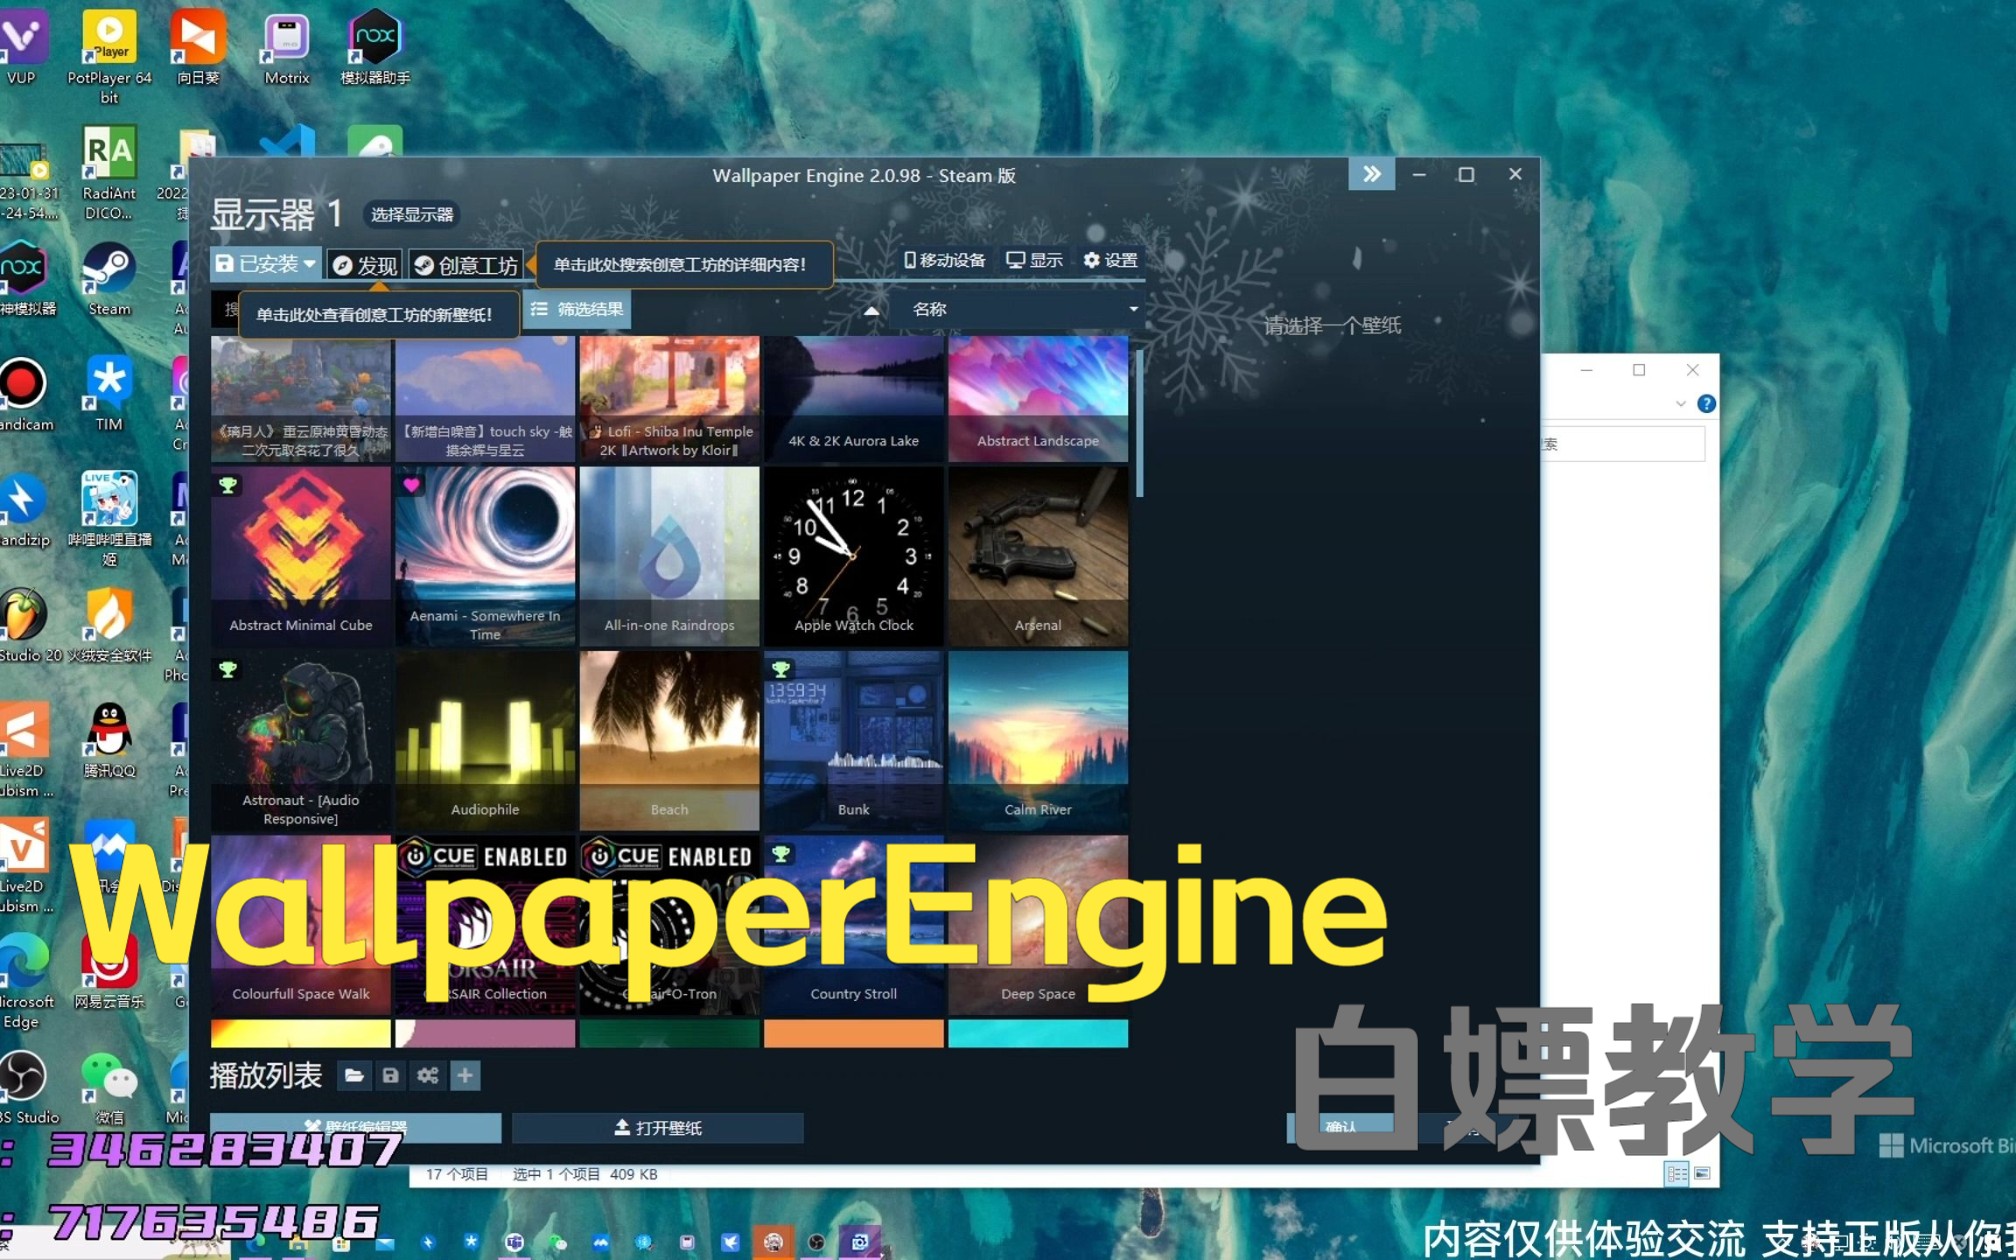Click trophy badge on Bunk wallpaper
The height and width of the screenshot is (1260, 2016).
(x=781, y=669)
